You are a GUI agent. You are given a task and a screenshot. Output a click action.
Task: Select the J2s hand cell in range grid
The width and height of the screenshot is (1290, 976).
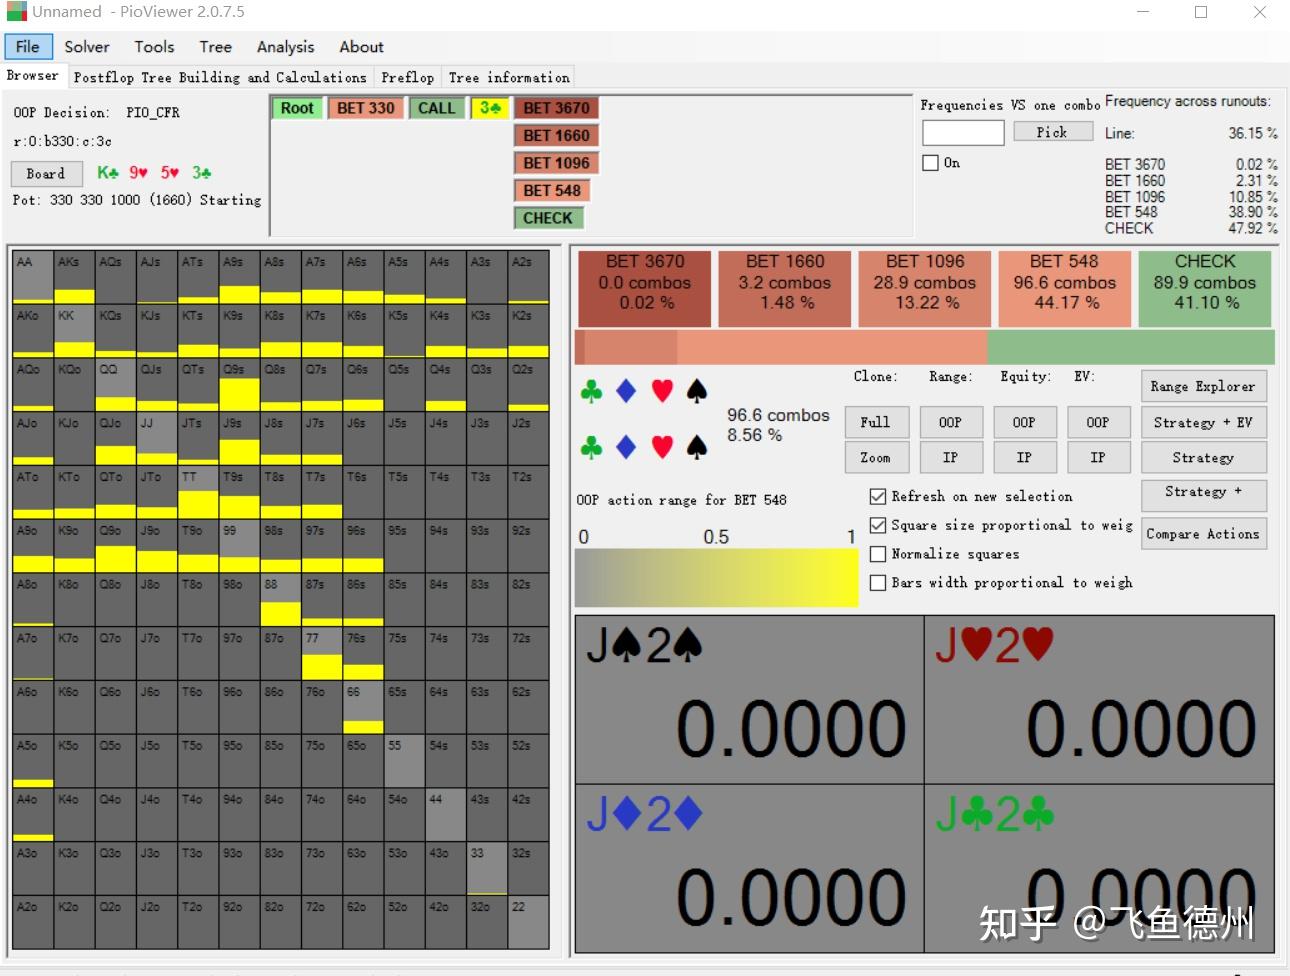[528, 438]
